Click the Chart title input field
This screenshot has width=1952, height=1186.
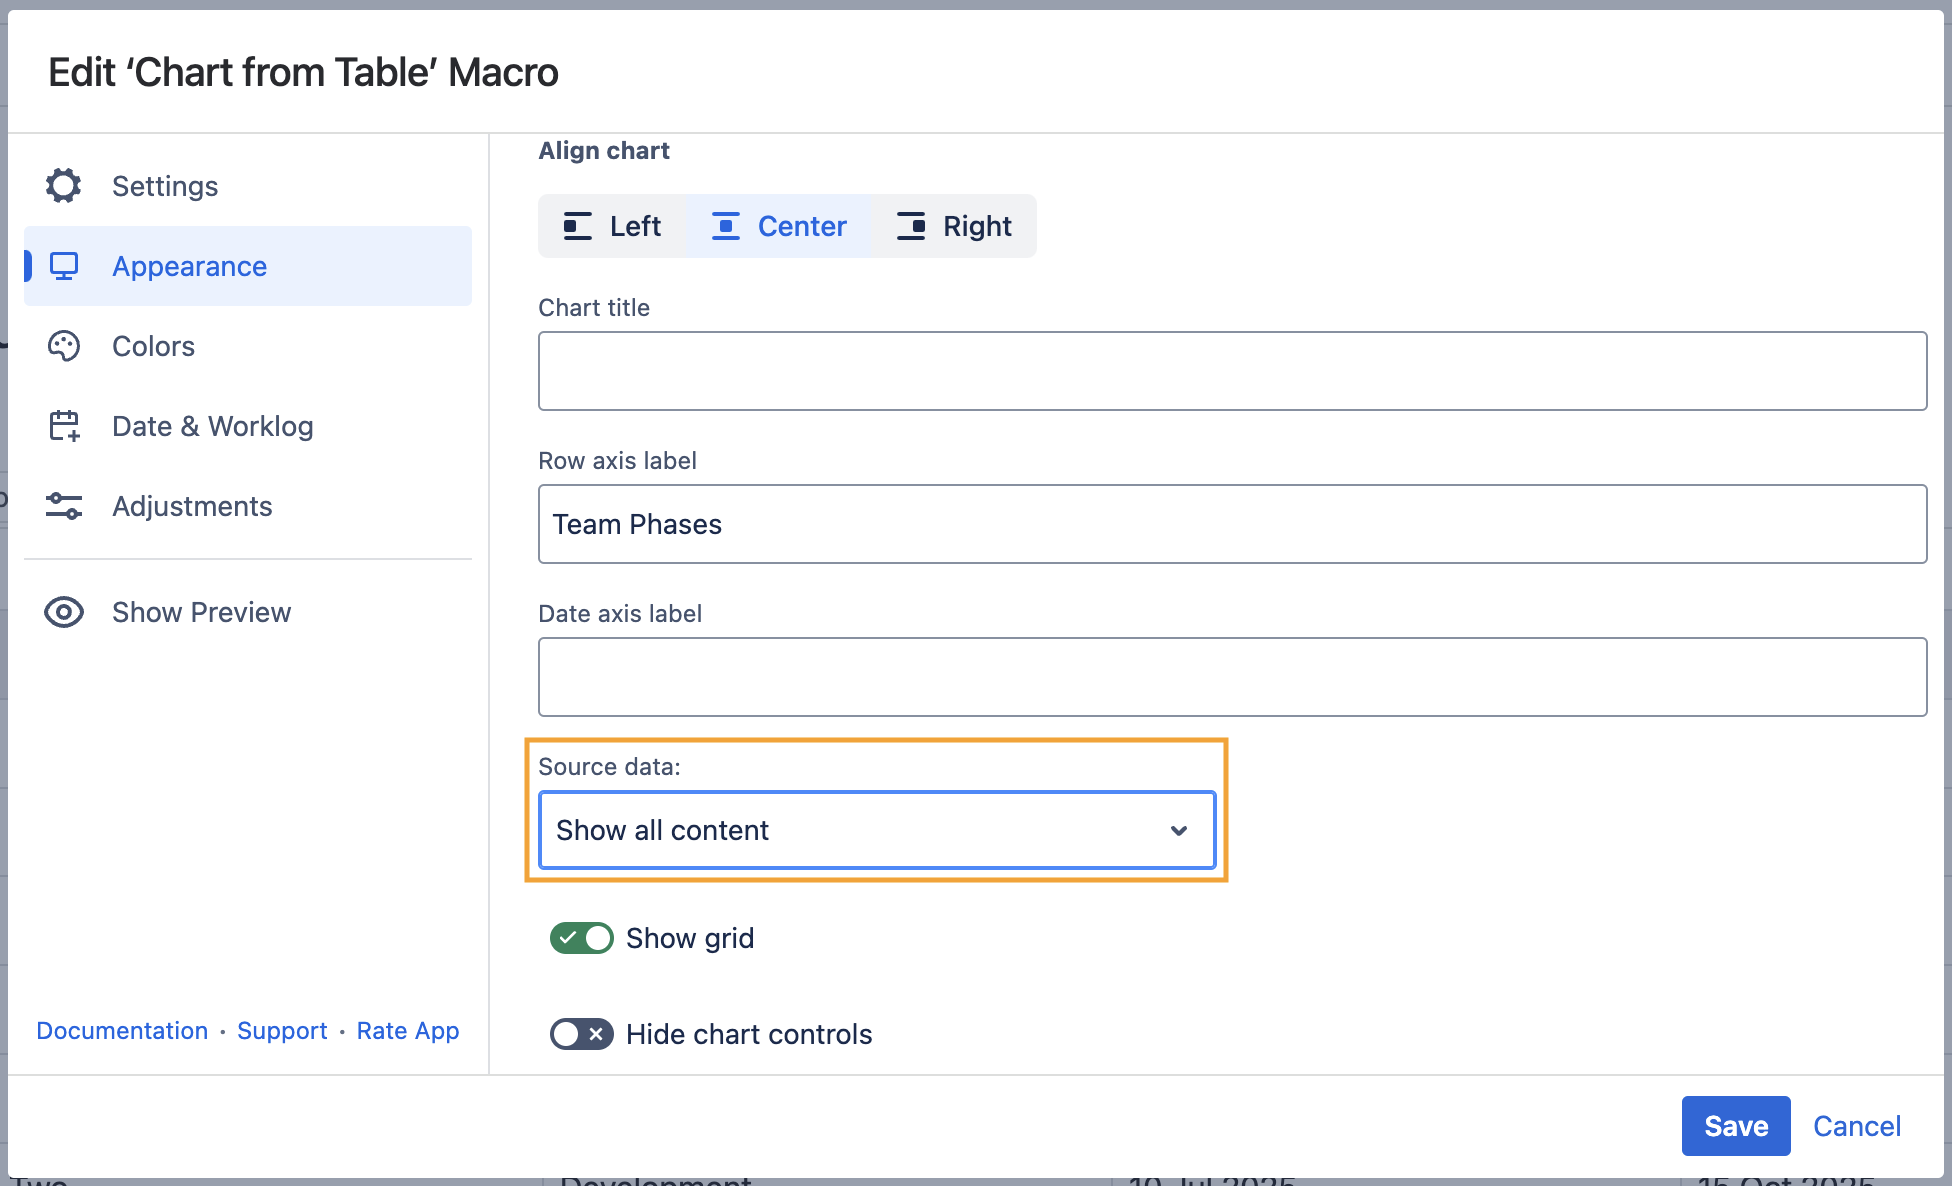tap(1232, 371)
